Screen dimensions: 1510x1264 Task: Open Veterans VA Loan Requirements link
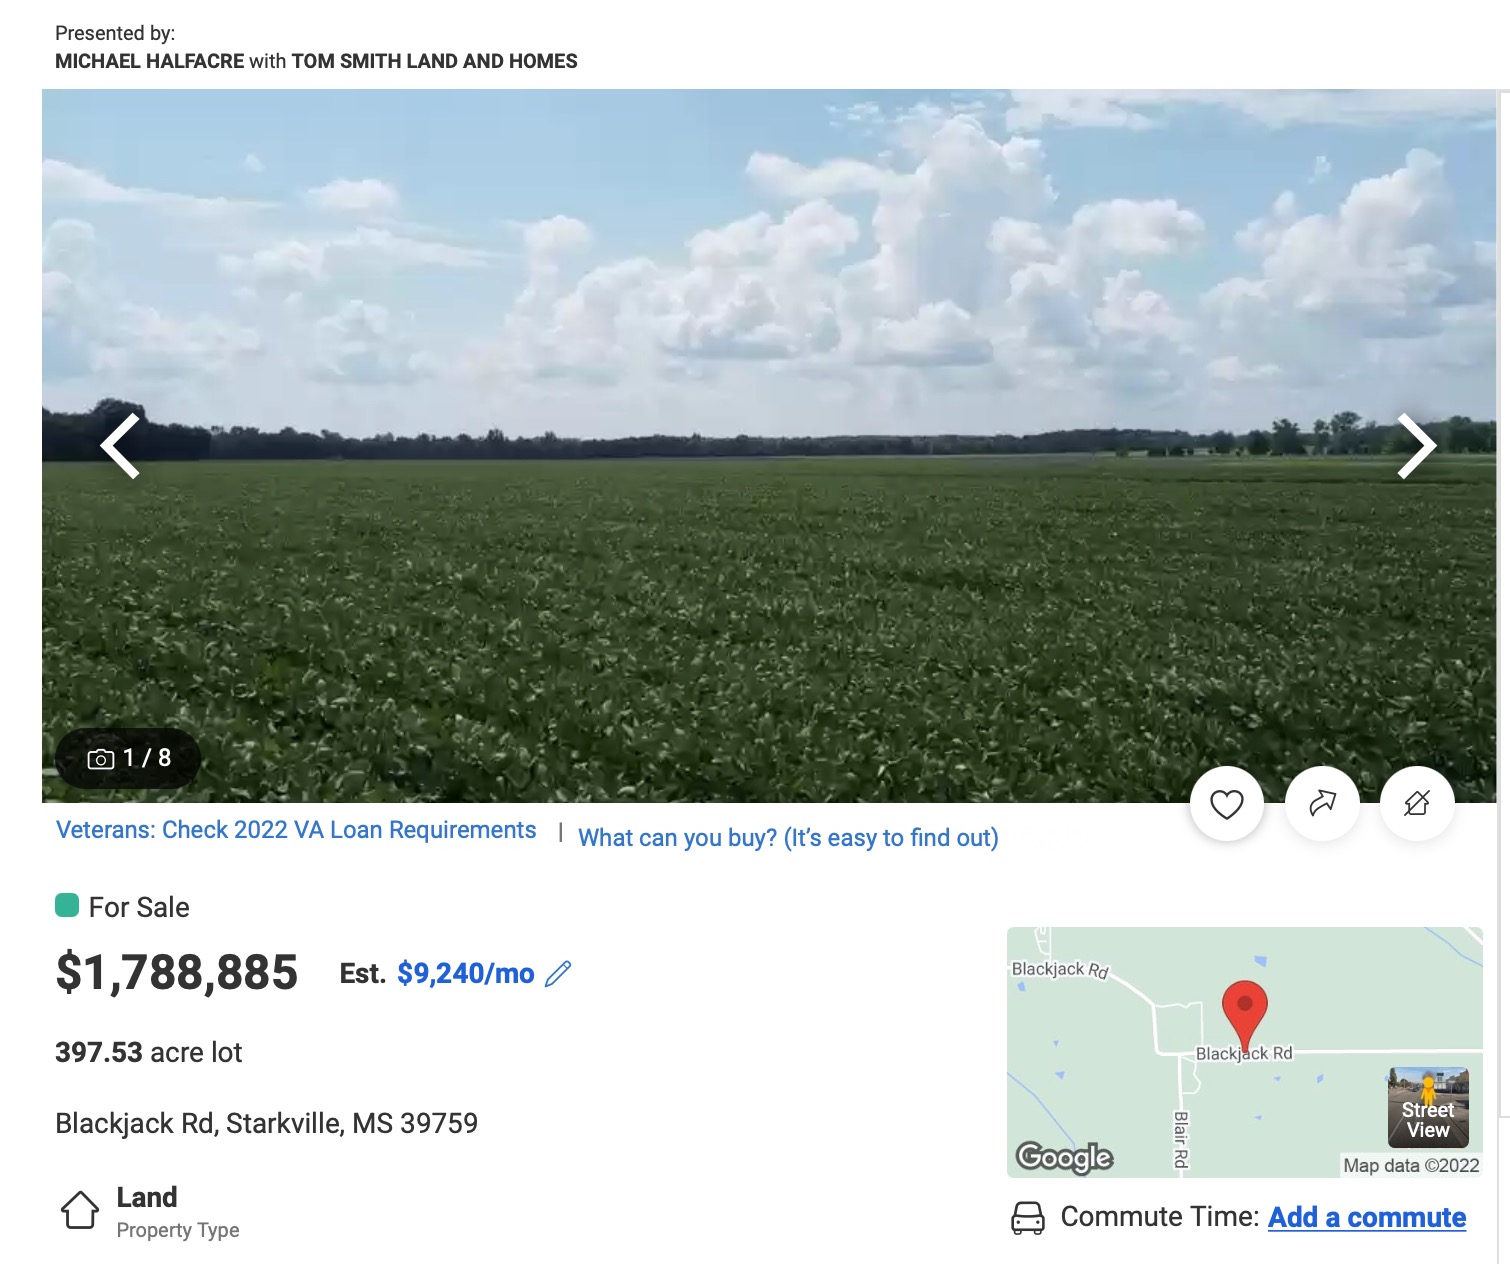[296, 830]
